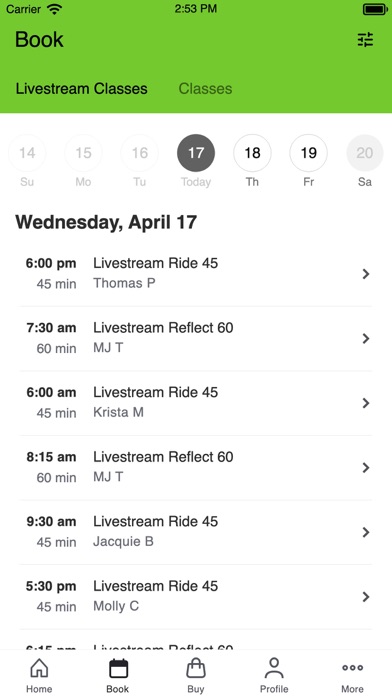Select today's date circle 17
Viewport: 392px width, 696px height.
(196, 153)
